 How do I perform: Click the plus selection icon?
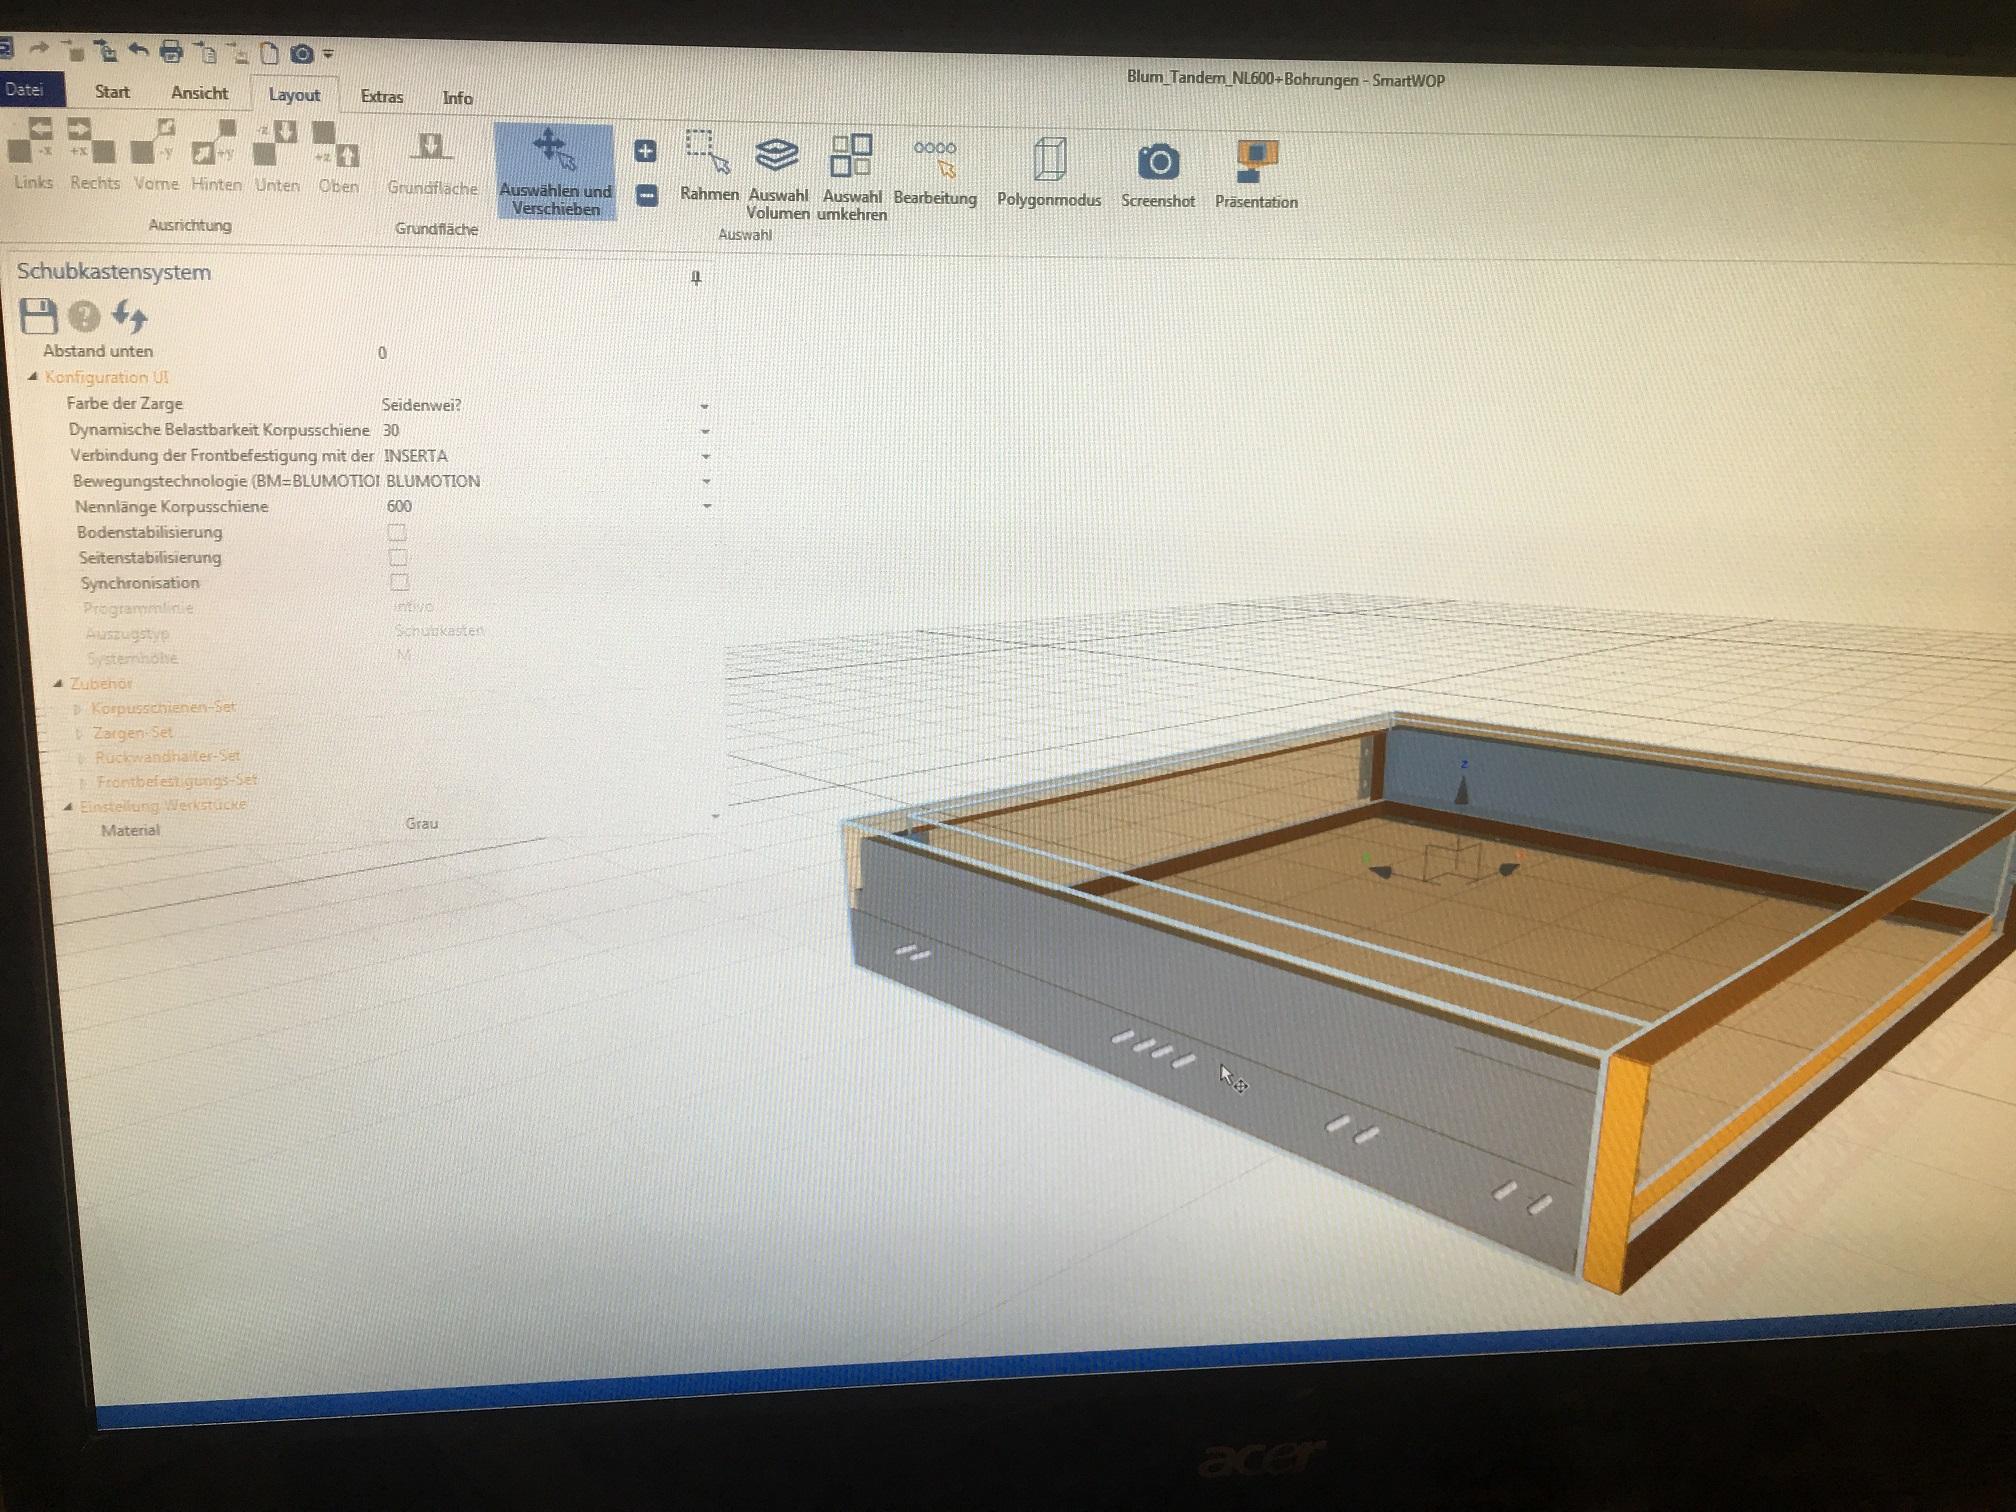[645, 151]
